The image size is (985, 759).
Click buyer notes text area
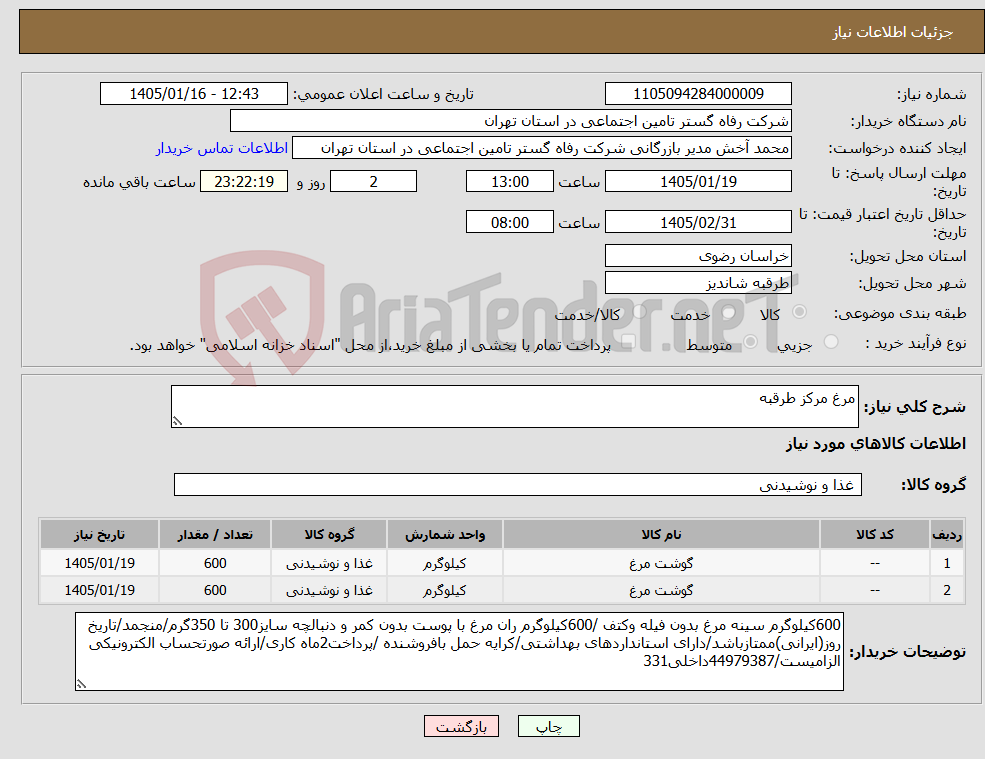coord(459,652)
